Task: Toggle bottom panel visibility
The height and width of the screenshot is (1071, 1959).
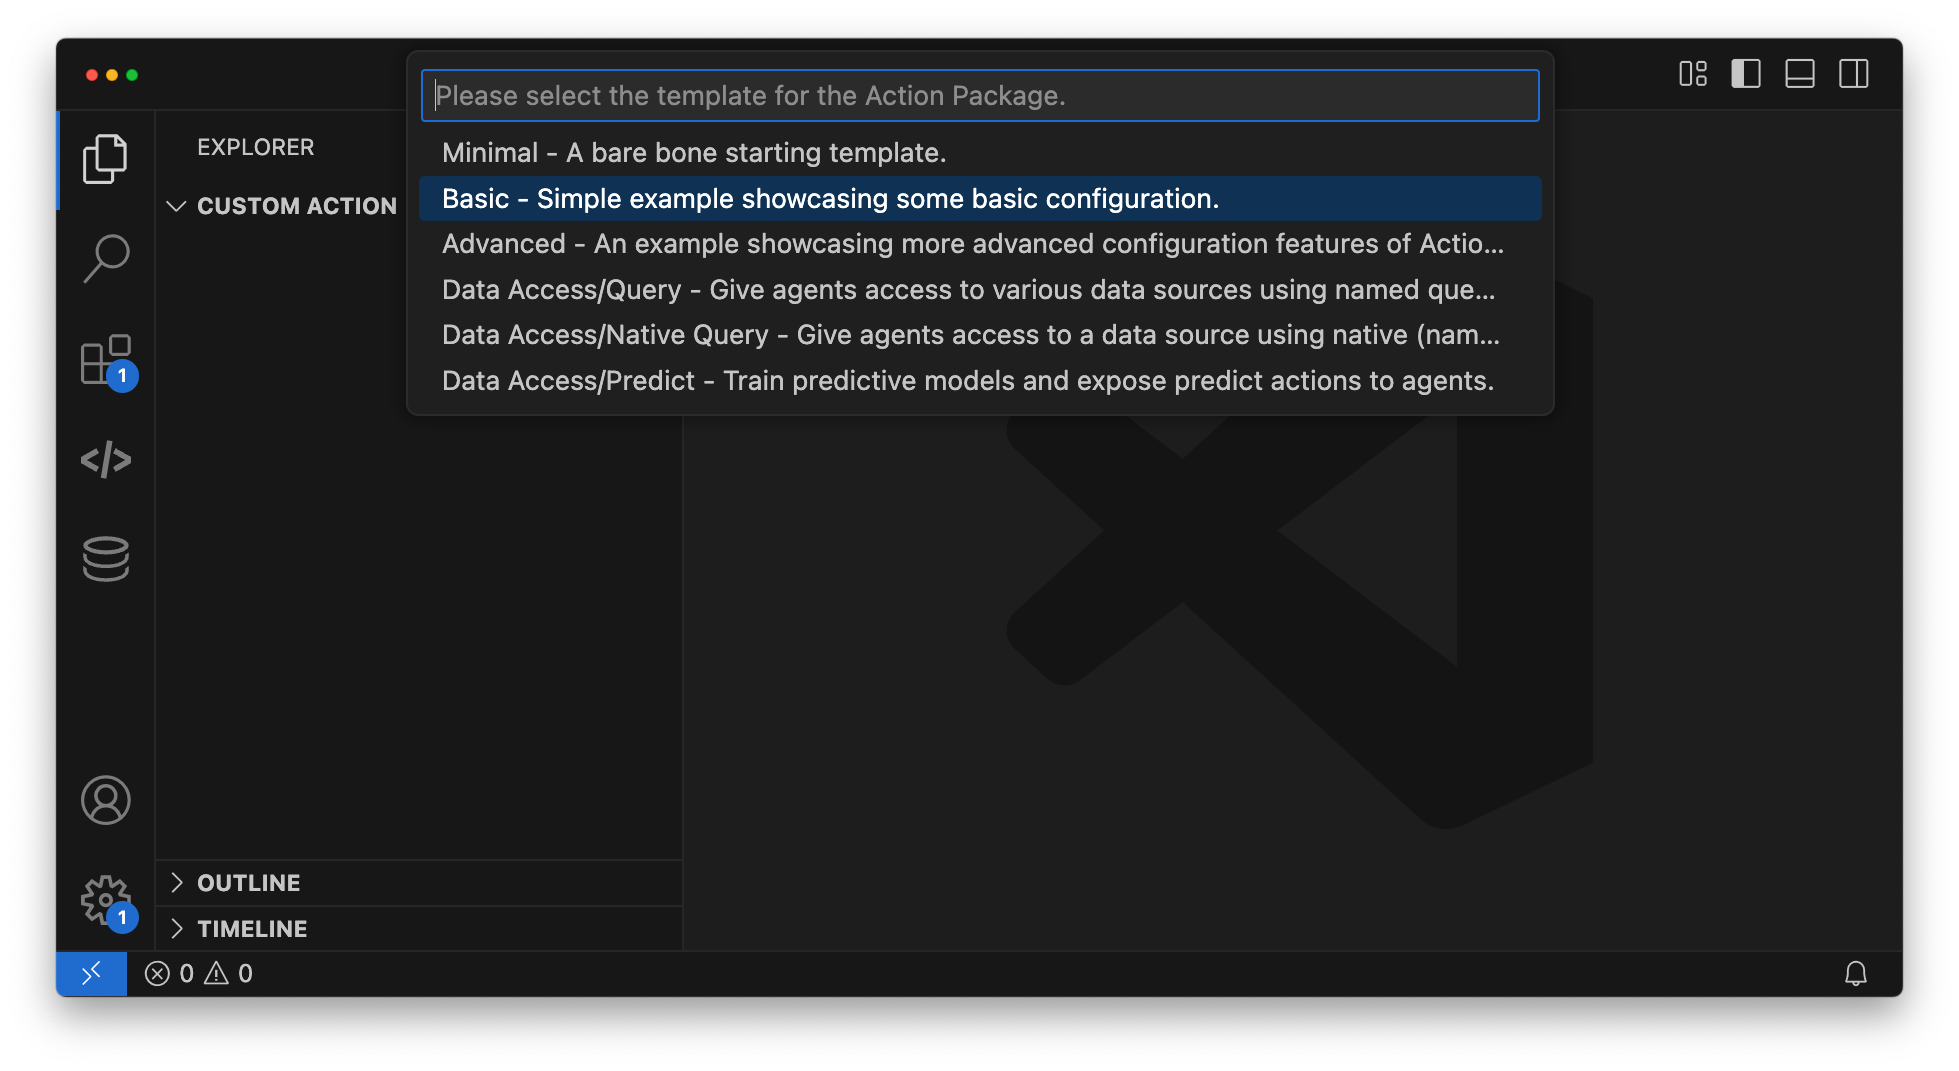Action: pyautogui.click(x=1799, y=74)
